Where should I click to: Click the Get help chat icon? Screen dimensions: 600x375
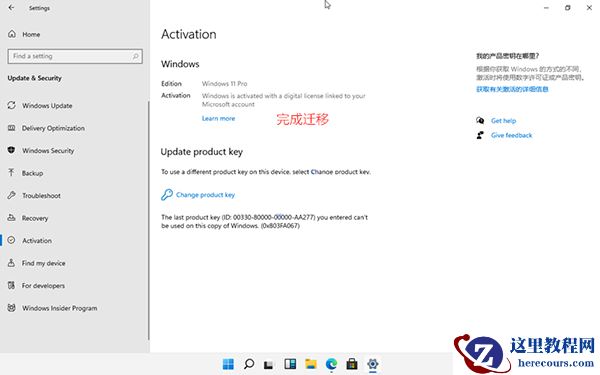[x=480, y=121]
